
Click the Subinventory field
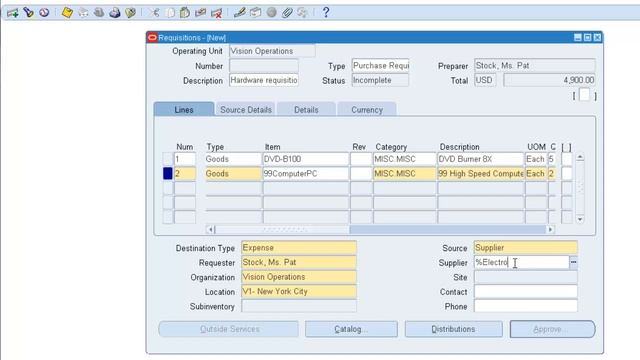tap(299, 306)
